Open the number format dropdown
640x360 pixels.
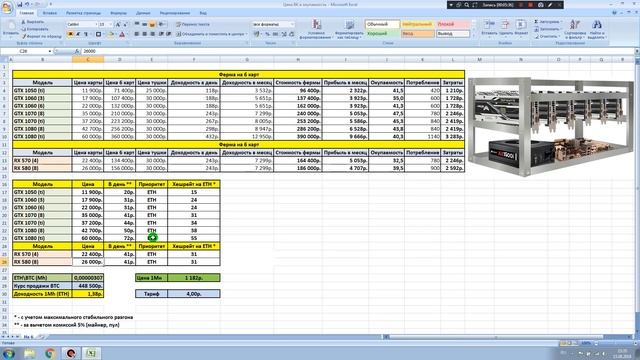click(292, 24)
